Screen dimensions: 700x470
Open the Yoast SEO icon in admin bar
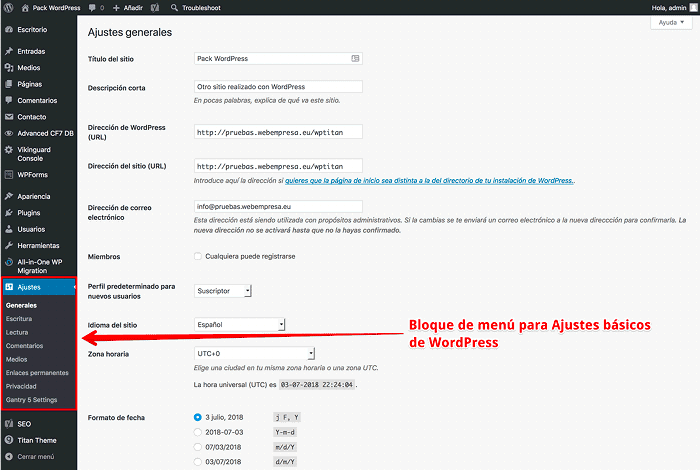pos(155,8)
